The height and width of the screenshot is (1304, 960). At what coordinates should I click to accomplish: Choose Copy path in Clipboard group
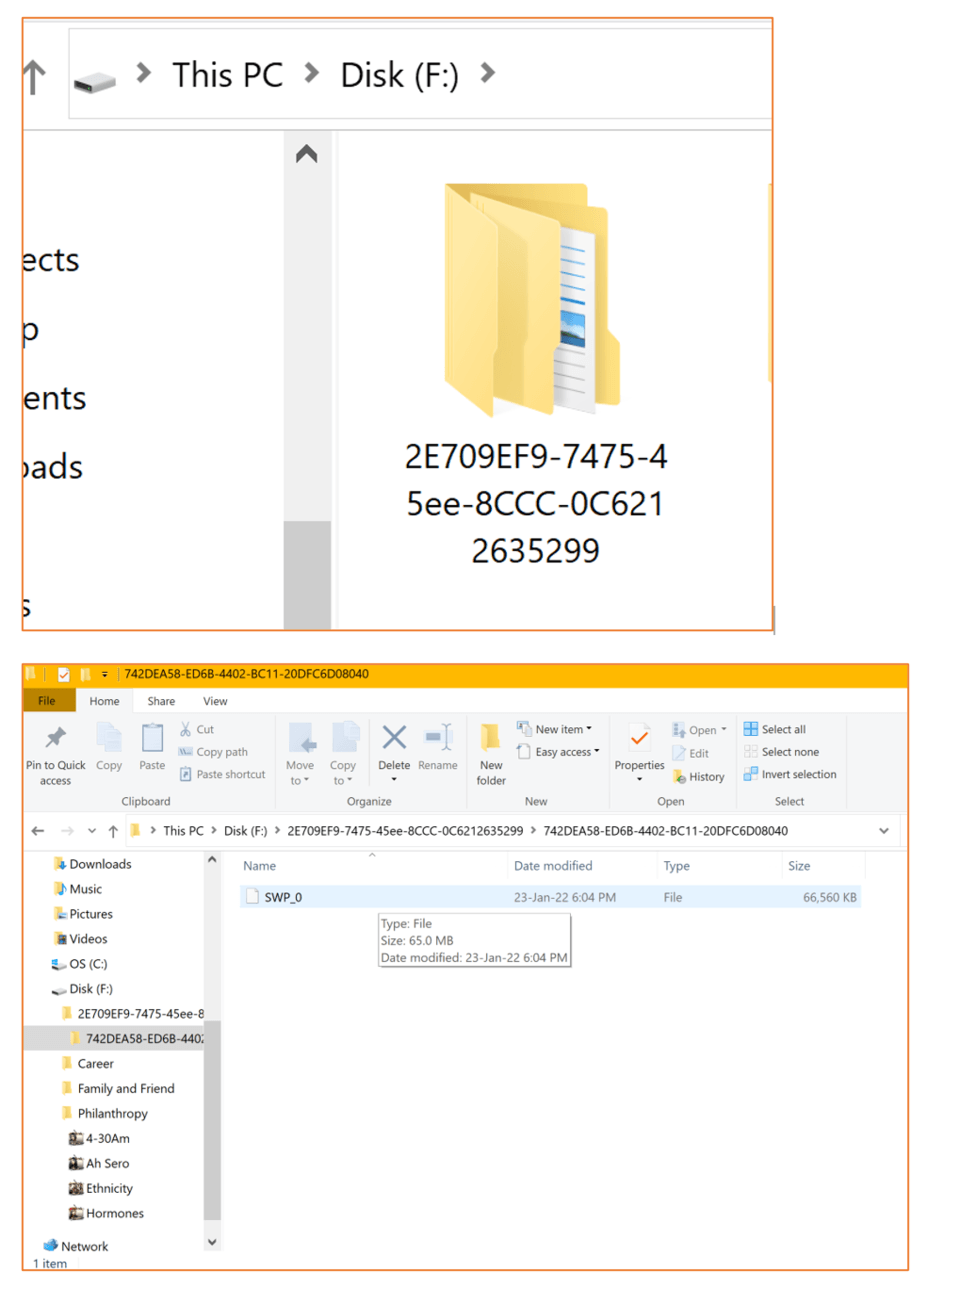213,752
